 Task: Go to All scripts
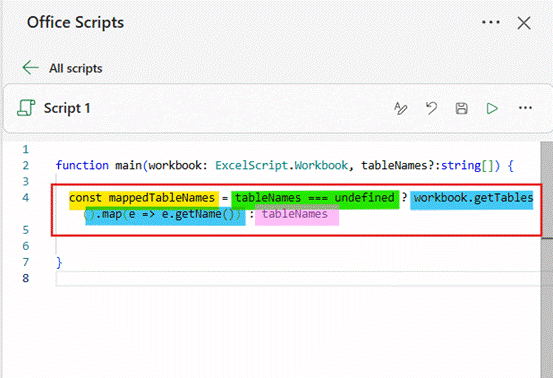75,68
